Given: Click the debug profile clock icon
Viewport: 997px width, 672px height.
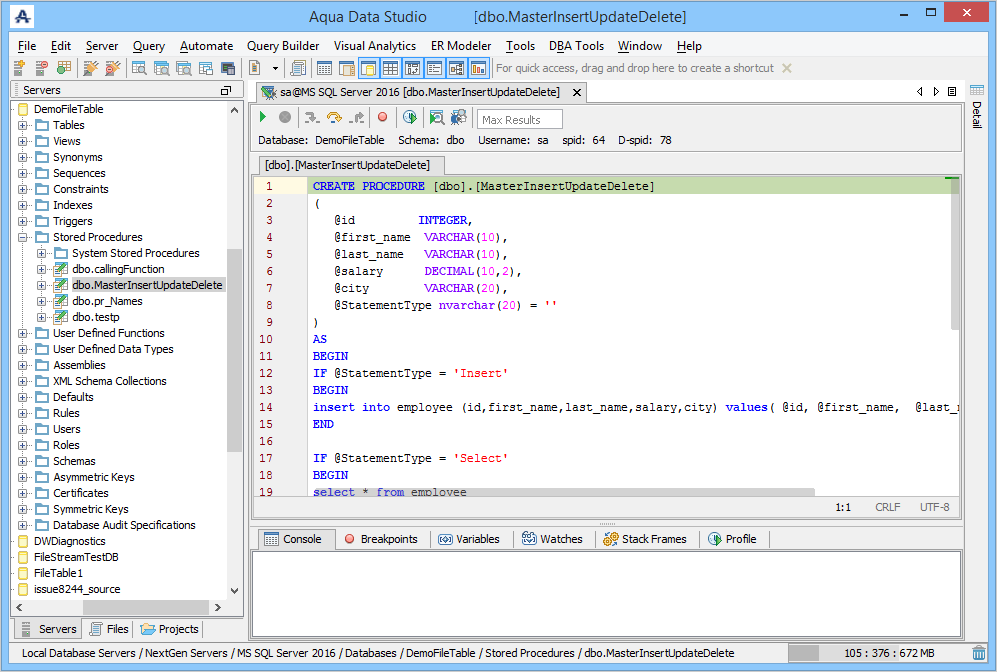Looking at the screenshot, I should coord(409,118).
